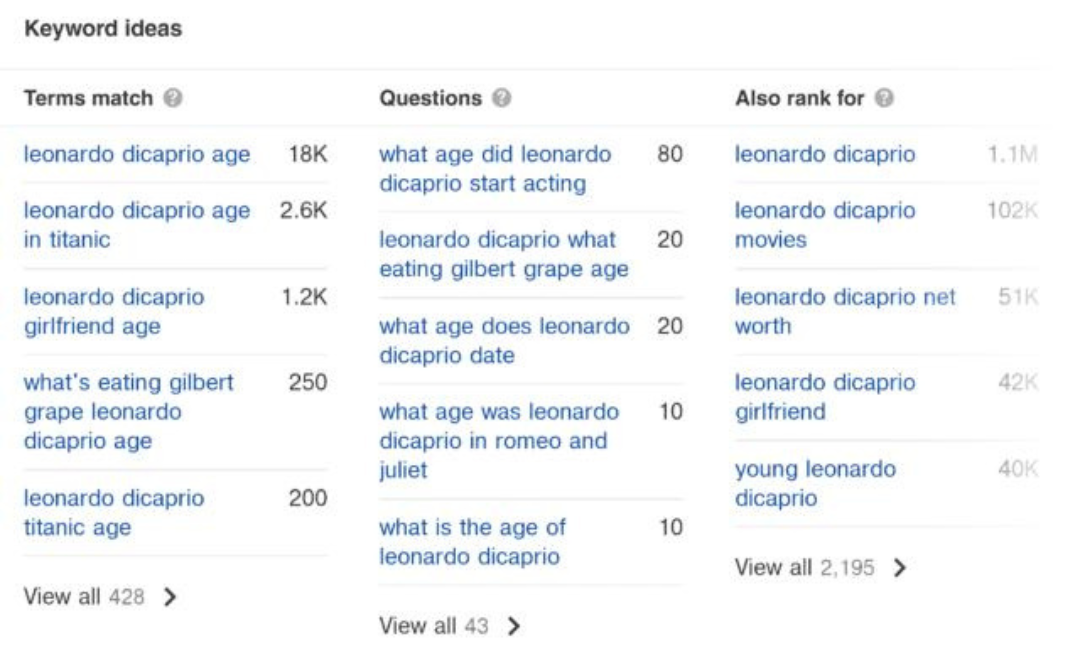
Task: Expand View all 428 terms match
Action: point(100,597)
